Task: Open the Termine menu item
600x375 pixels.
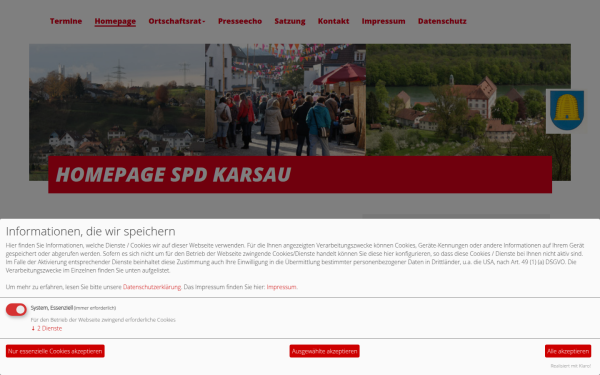Action: click(x=66, y=21)
